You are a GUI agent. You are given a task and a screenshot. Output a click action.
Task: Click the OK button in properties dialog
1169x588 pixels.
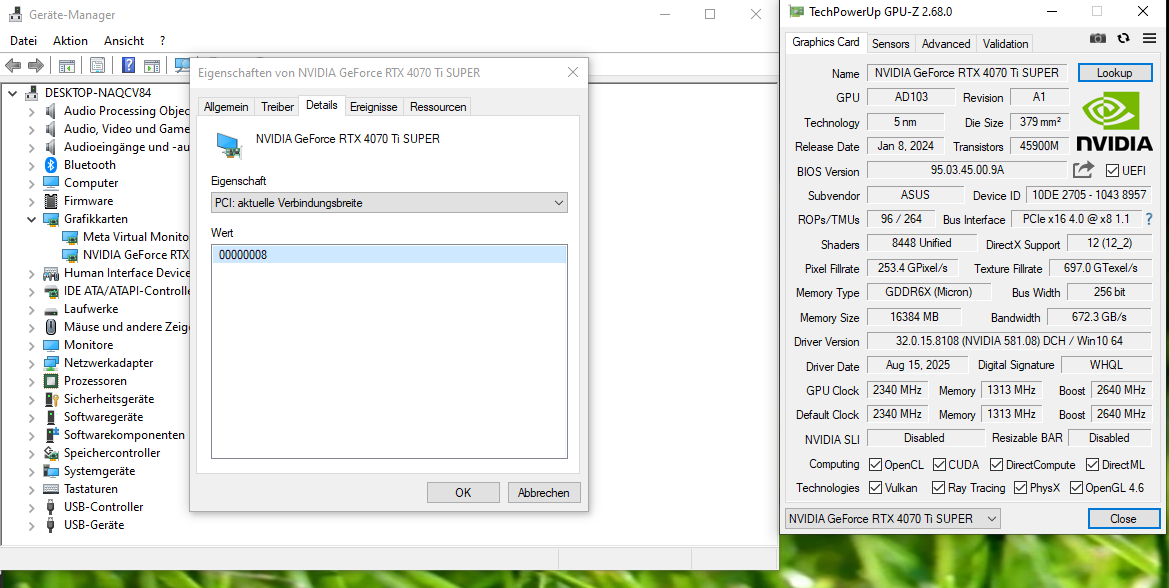463,493
